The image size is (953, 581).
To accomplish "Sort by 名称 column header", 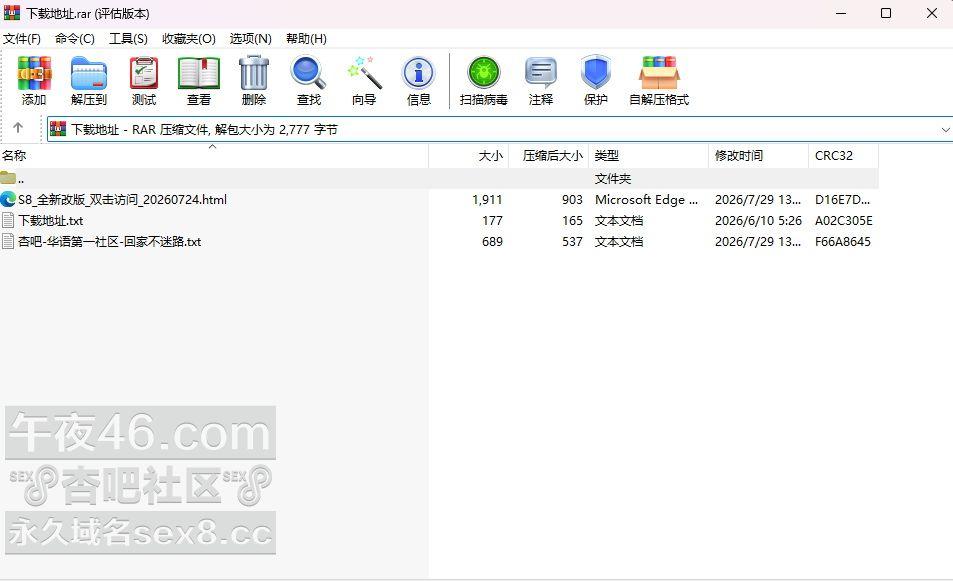I will tap(214, 156).
